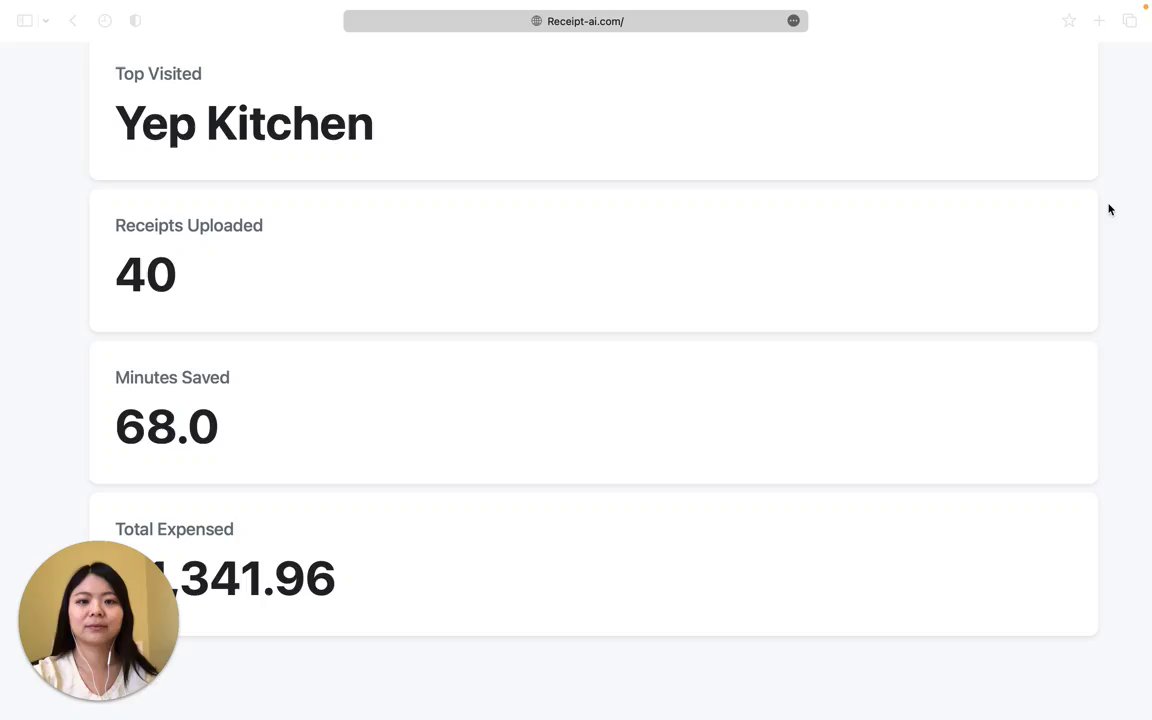Click the globe site icon in address bar
The image size is (1152, 720).
[537, 21]
